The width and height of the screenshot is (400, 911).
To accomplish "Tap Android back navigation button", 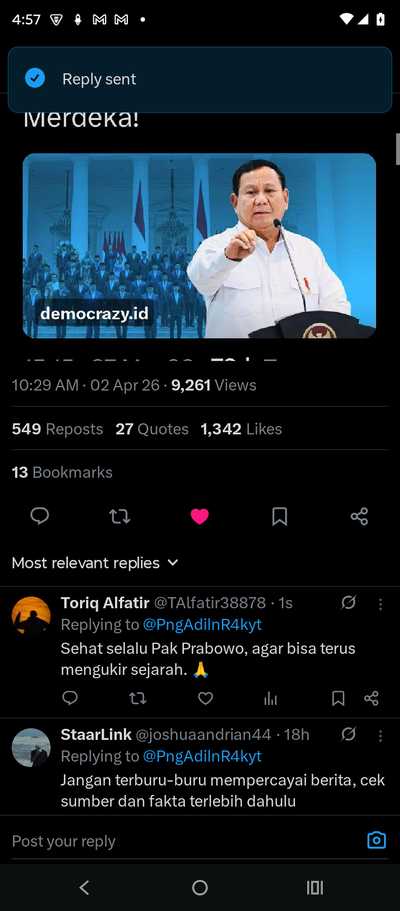I will pos(84,887).
